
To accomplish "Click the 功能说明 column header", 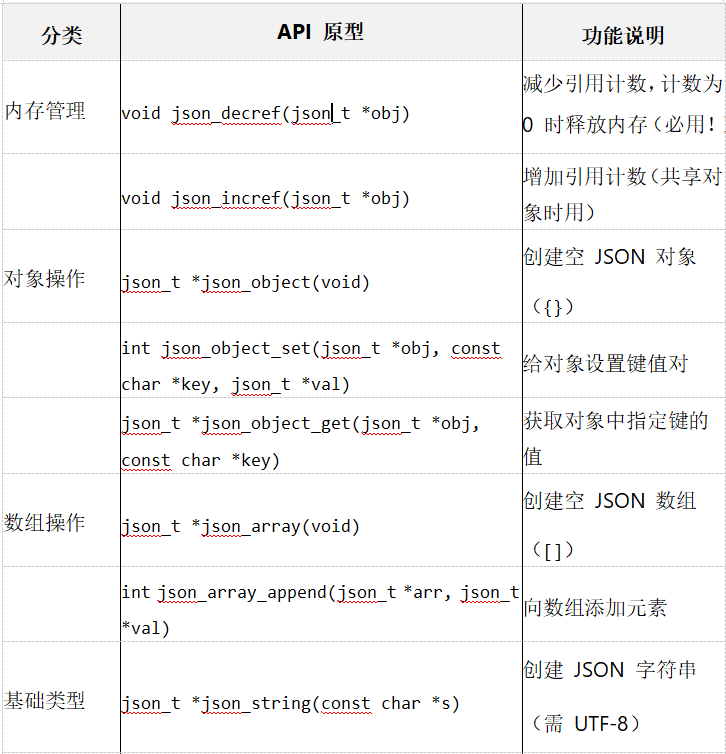I will [623, 36].
